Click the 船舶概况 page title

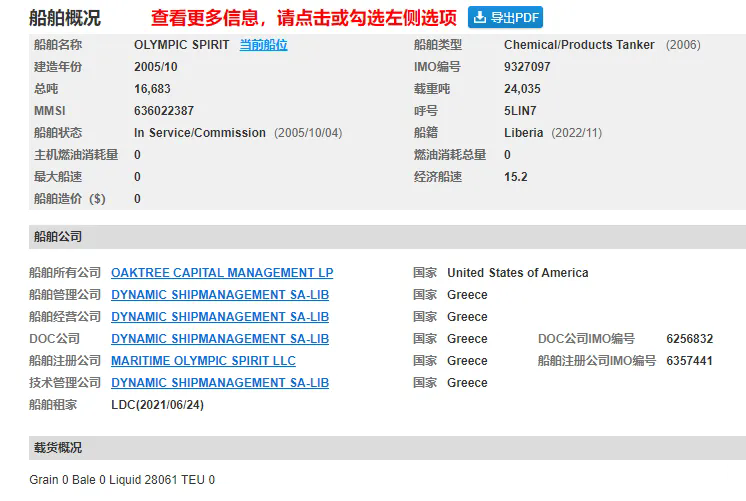point(65,18)
